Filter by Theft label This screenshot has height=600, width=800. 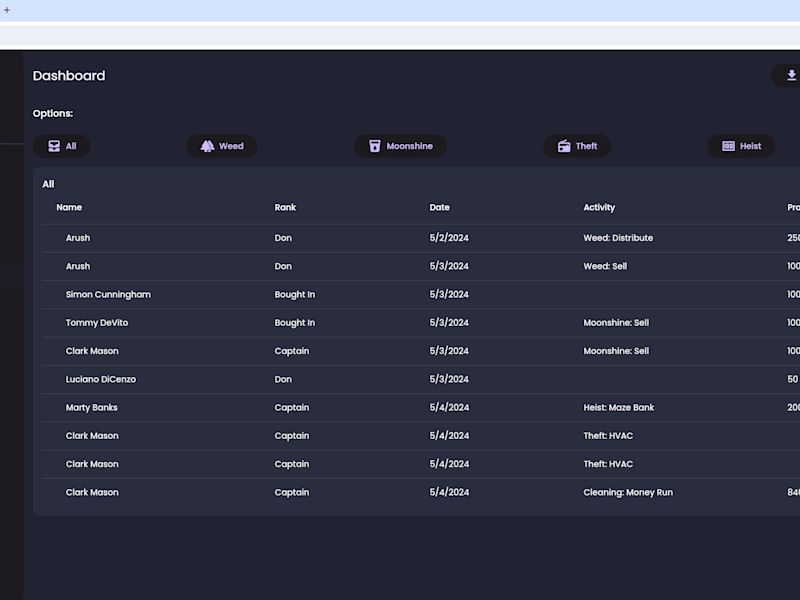(586, 146)
